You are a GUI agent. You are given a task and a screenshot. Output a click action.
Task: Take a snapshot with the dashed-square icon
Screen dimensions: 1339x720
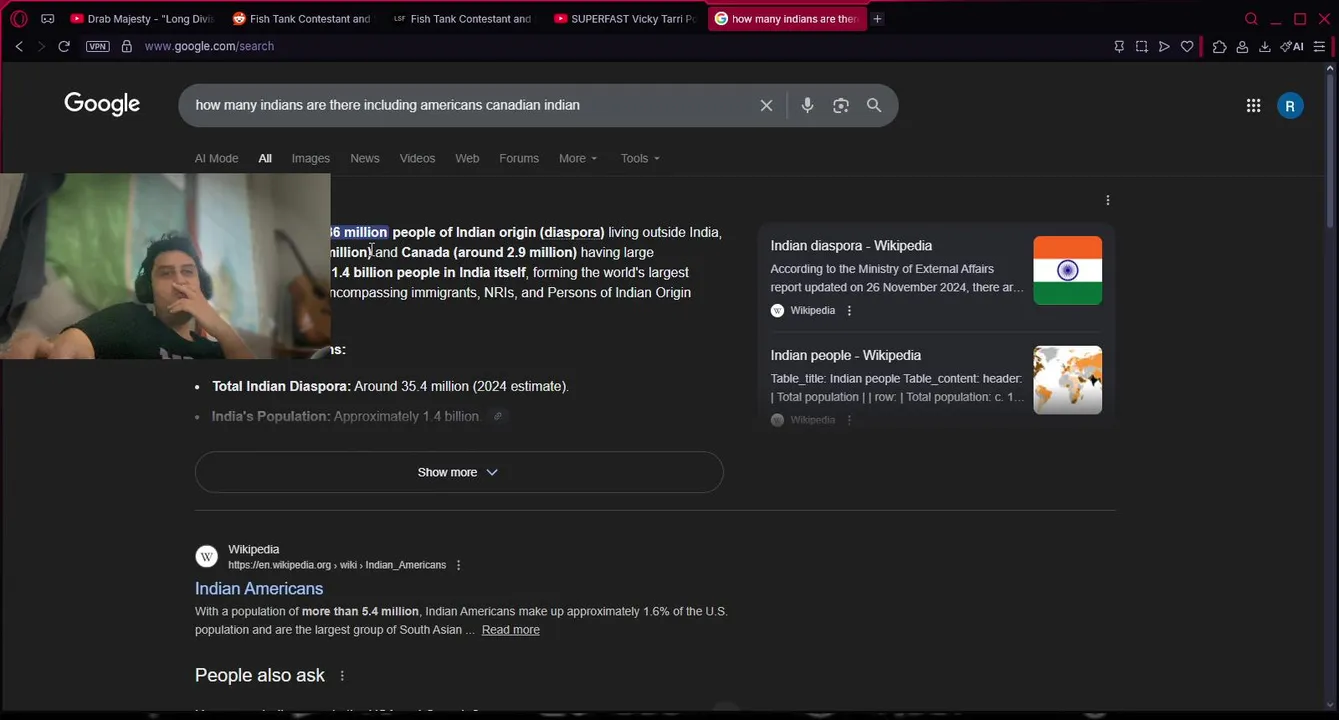pyautogui.click(x=1141, y=46)
